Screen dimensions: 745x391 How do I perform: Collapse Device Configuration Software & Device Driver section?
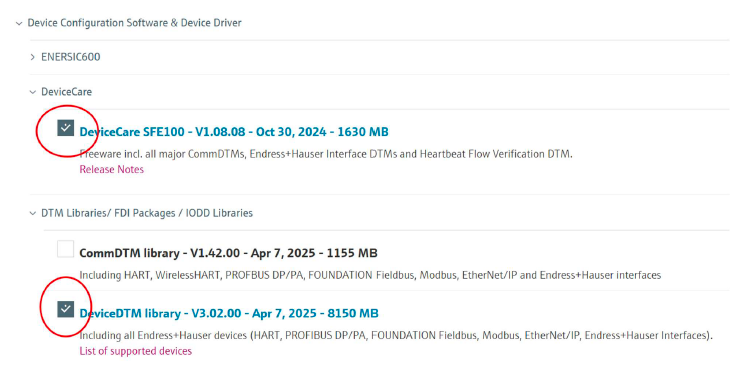pyautogui.click(x=19, y=23)
